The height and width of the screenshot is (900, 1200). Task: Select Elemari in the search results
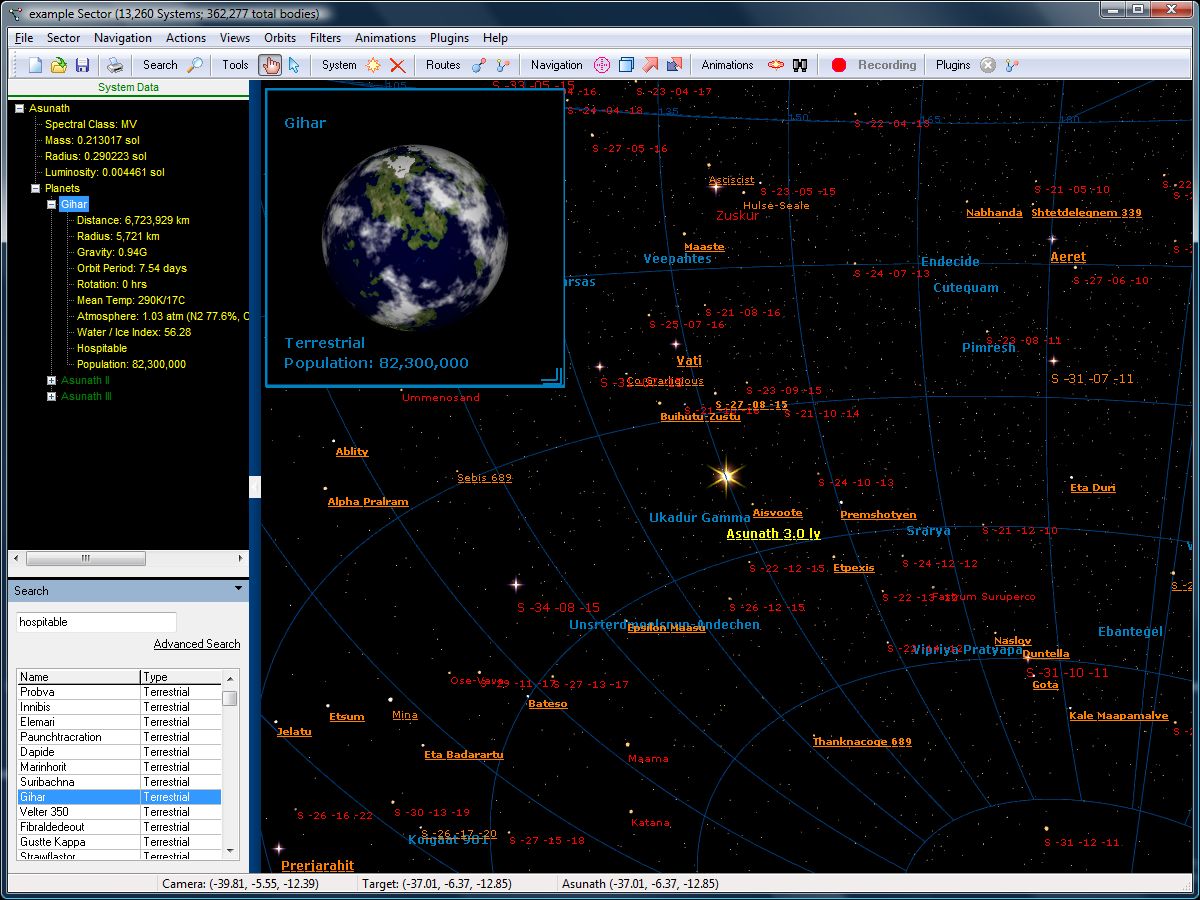point(119,722)
